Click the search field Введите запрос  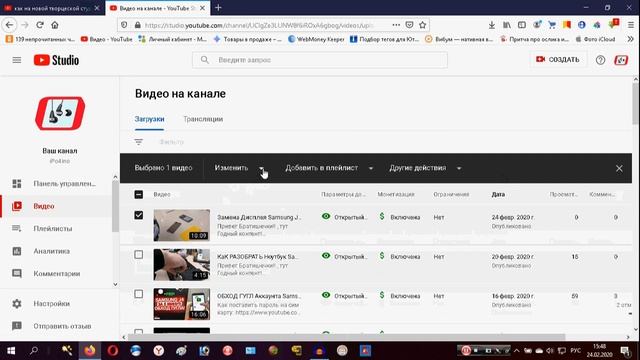pyautogui.click(x=320, y=60)
